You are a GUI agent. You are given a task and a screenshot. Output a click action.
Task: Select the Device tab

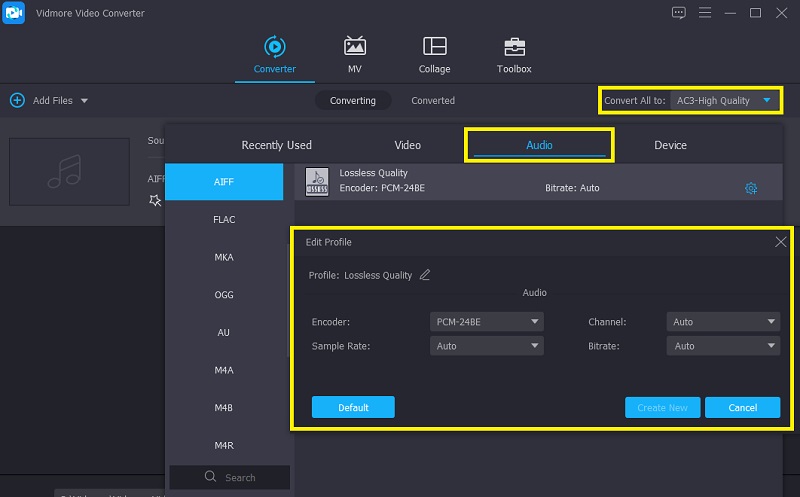click(x=670, y=145)
